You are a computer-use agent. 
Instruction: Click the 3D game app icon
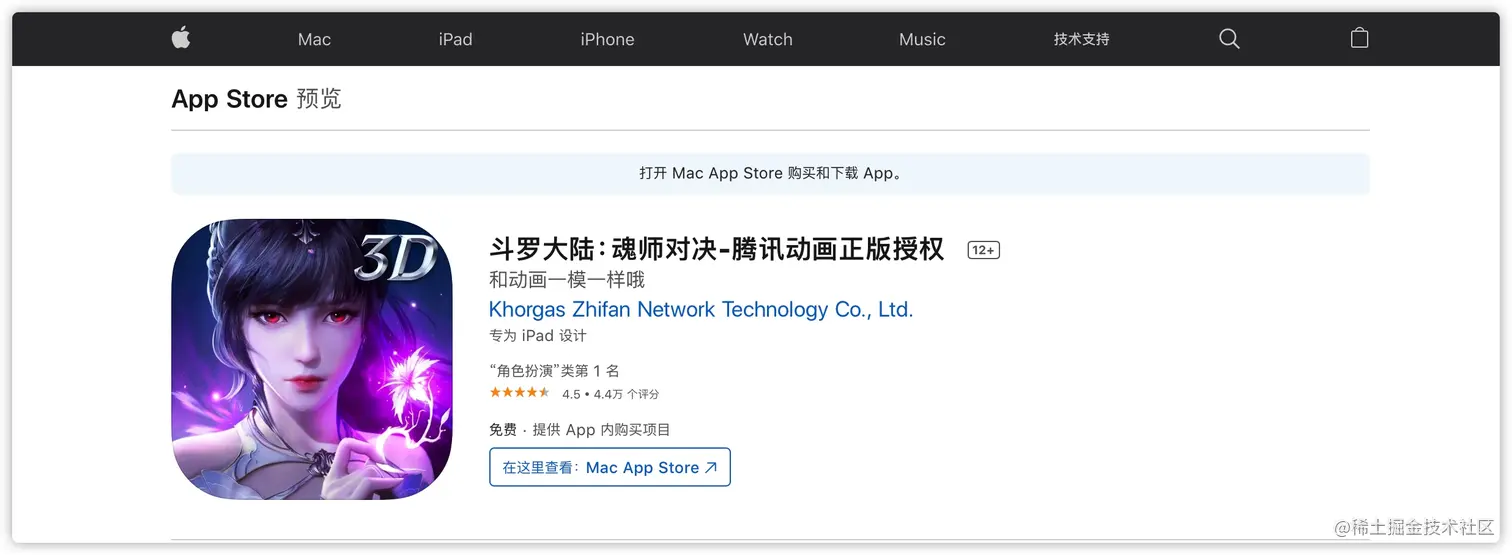[312, 359]
